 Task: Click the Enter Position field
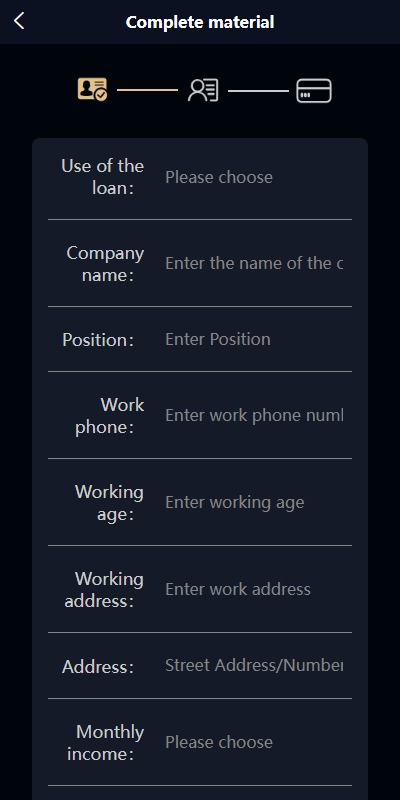point(254,339)
